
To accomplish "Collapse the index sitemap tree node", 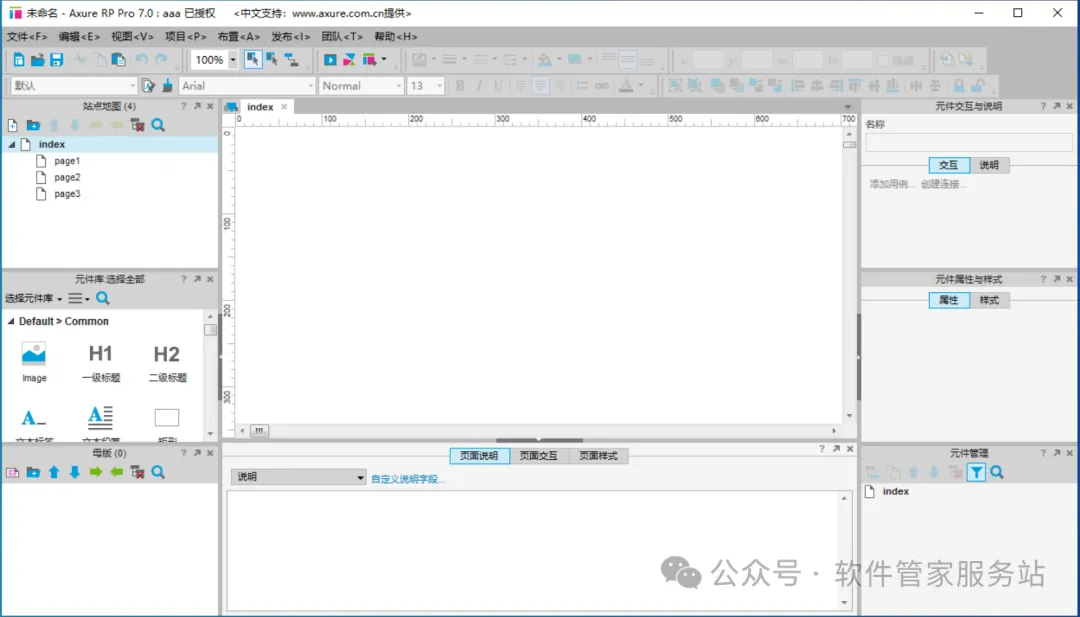I will click(x=11, y=145).
